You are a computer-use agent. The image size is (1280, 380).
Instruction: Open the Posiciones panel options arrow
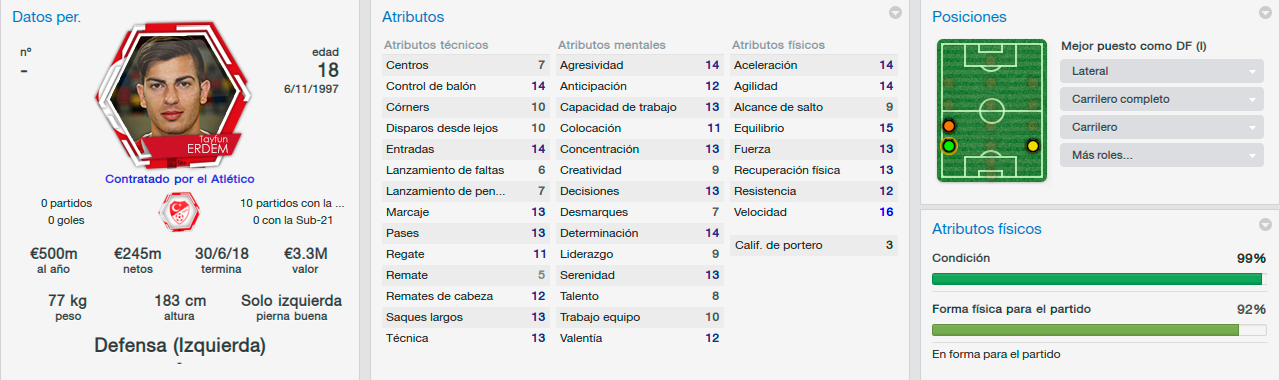coord(1266,13)
